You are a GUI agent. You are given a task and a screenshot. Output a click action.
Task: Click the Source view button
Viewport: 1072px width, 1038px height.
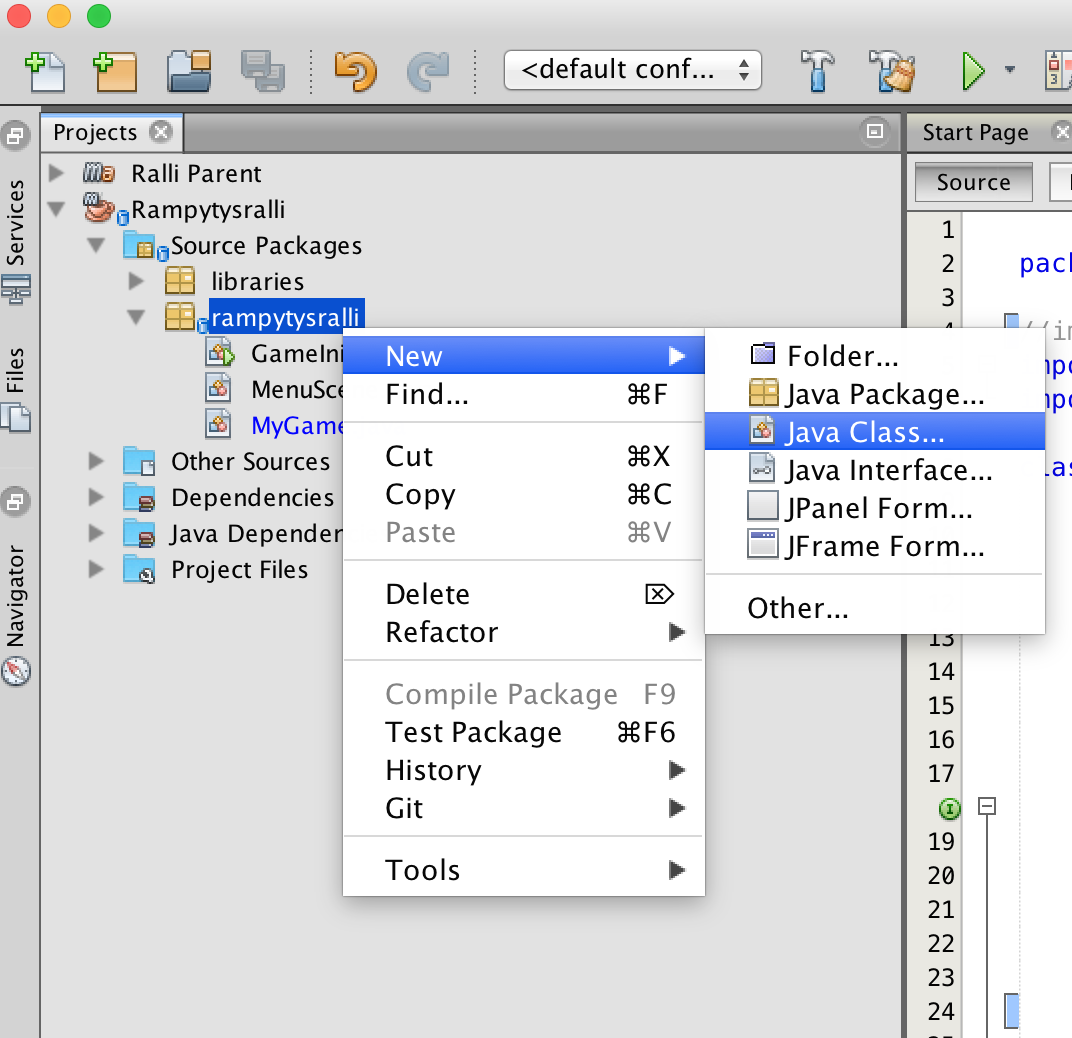point(974,183)
